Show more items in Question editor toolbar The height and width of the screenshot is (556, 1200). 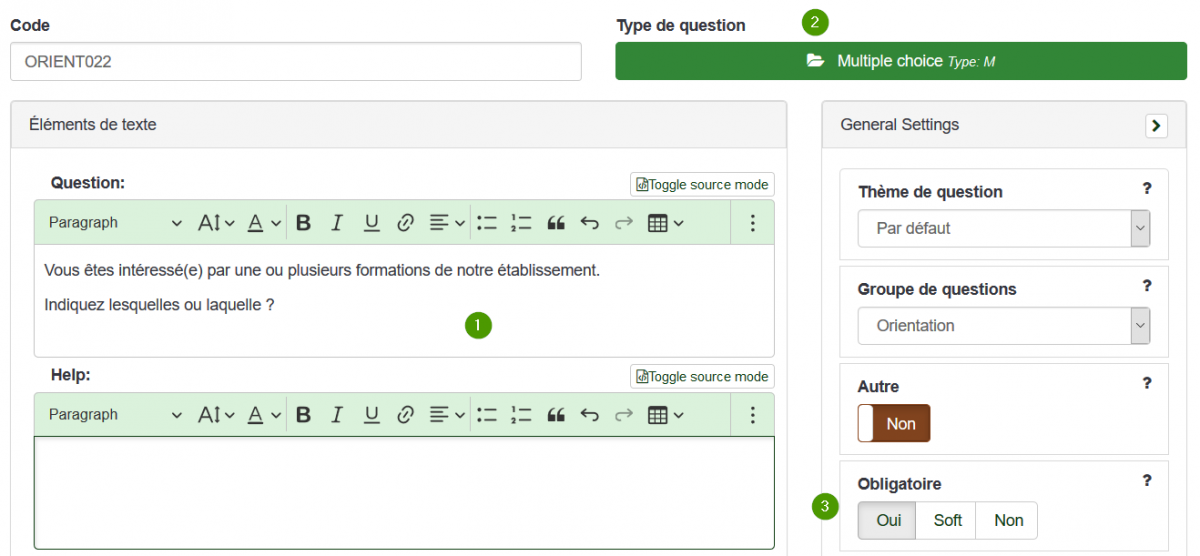754,223
